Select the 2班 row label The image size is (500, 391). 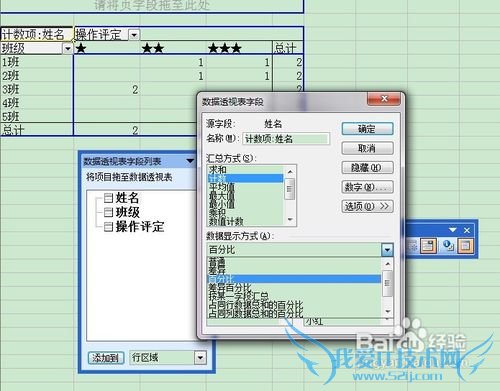[37, 76]
